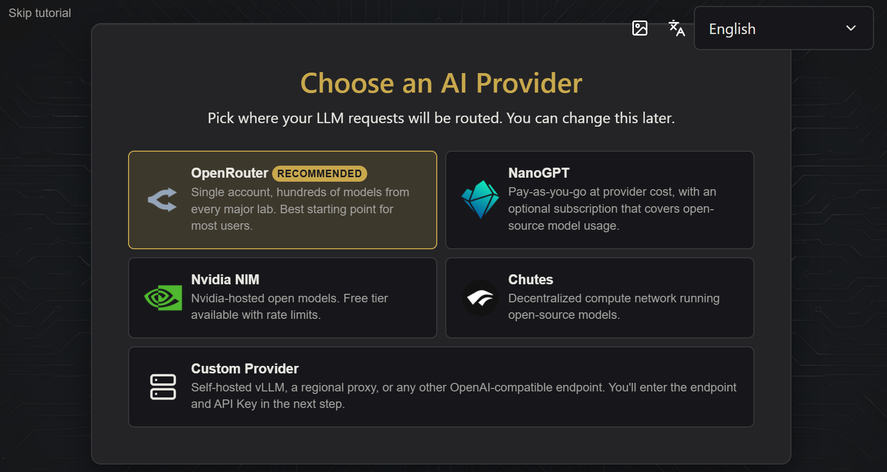Select the OpenRouter provider title
Viewport: 887px width, 472px height.
click(230, 173)
